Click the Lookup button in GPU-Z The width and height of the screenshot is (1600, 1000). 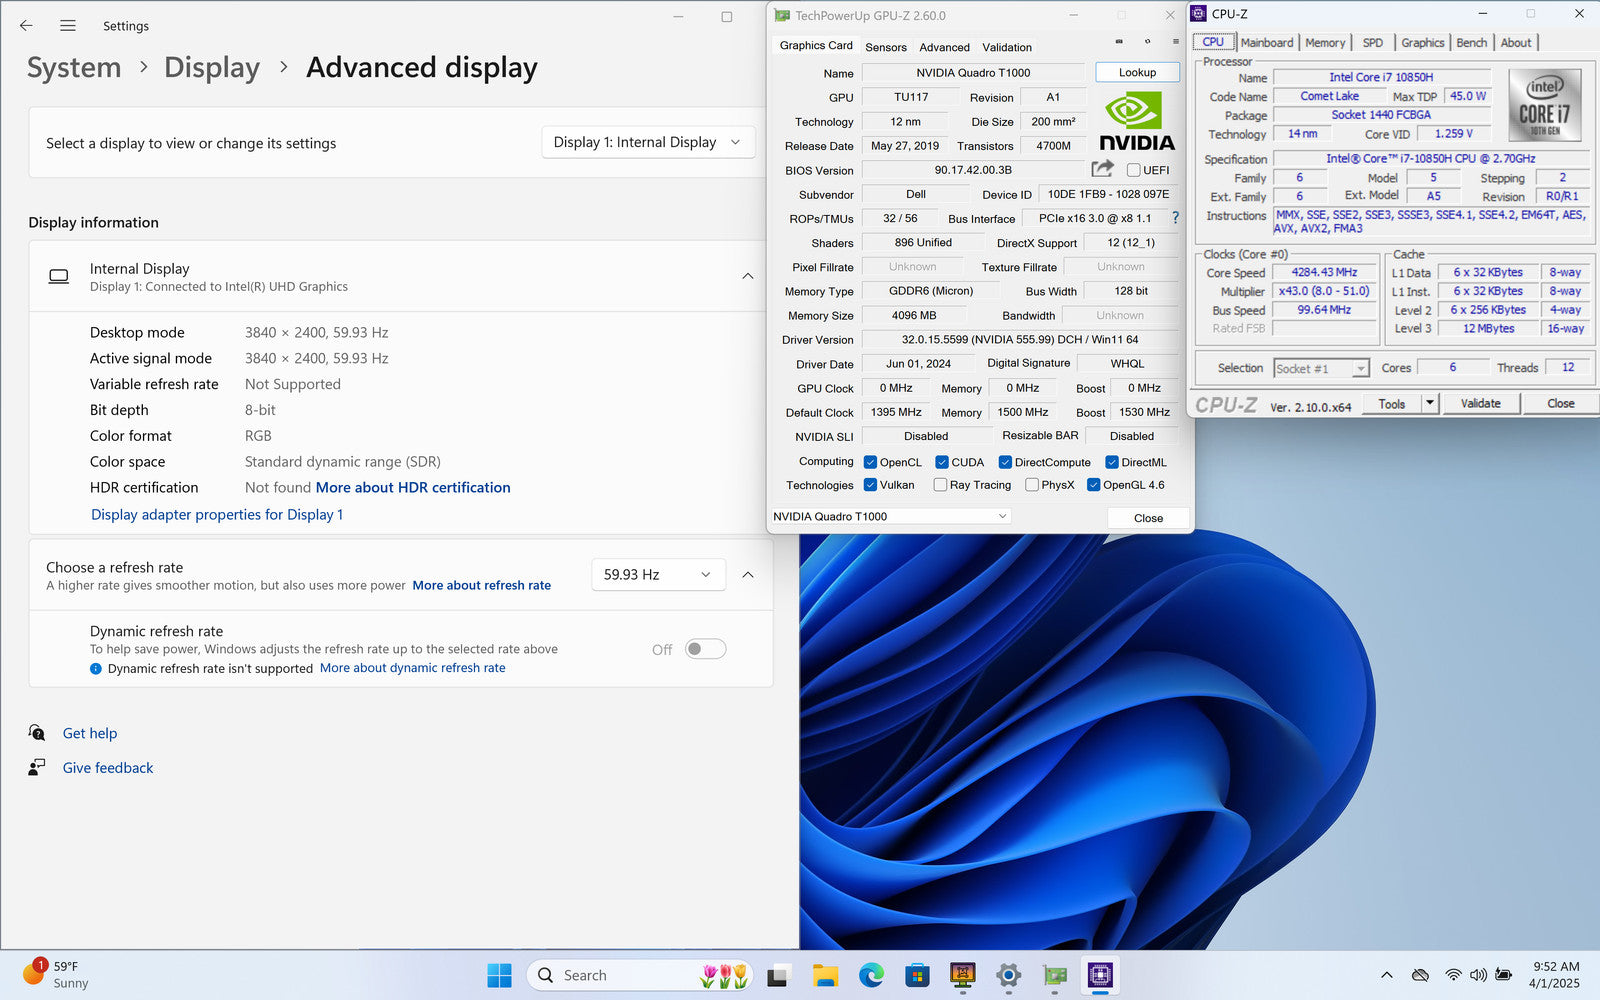pyautogui.click(x=1137, y=73)
